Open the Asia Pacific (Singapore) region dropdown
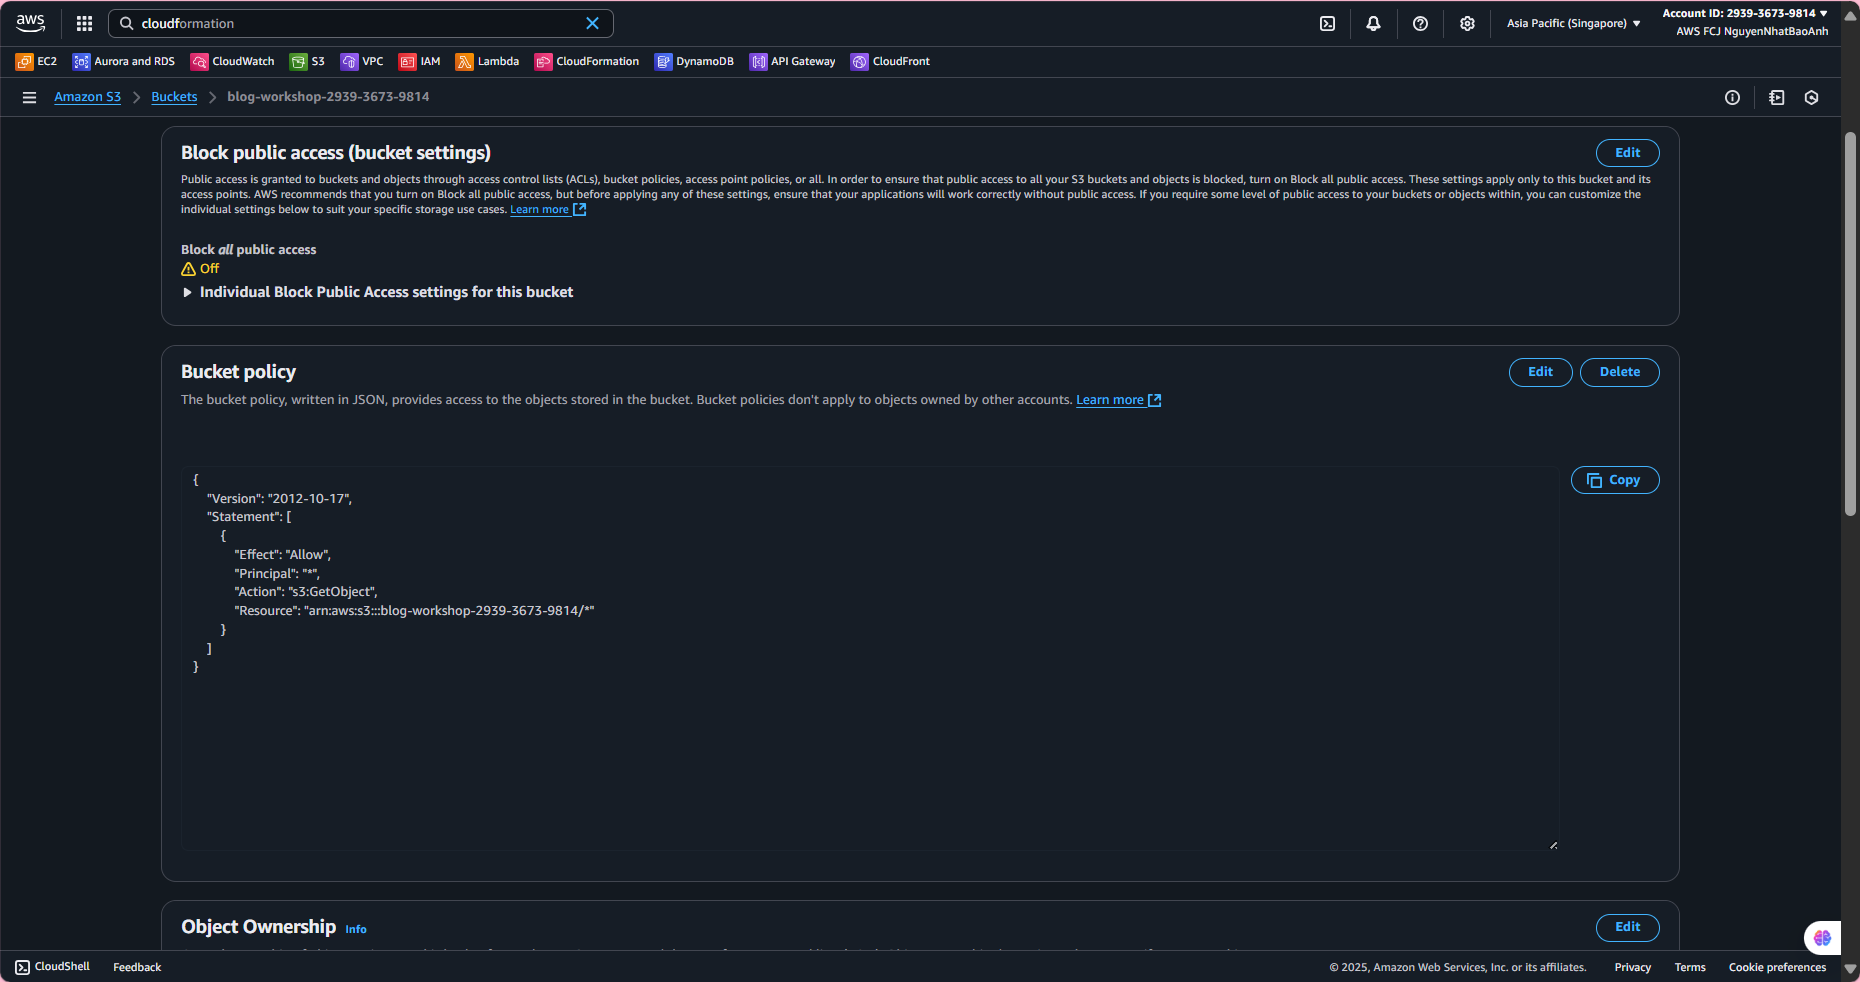This screenshot has width=1860, height=982. pos(1573,23)
